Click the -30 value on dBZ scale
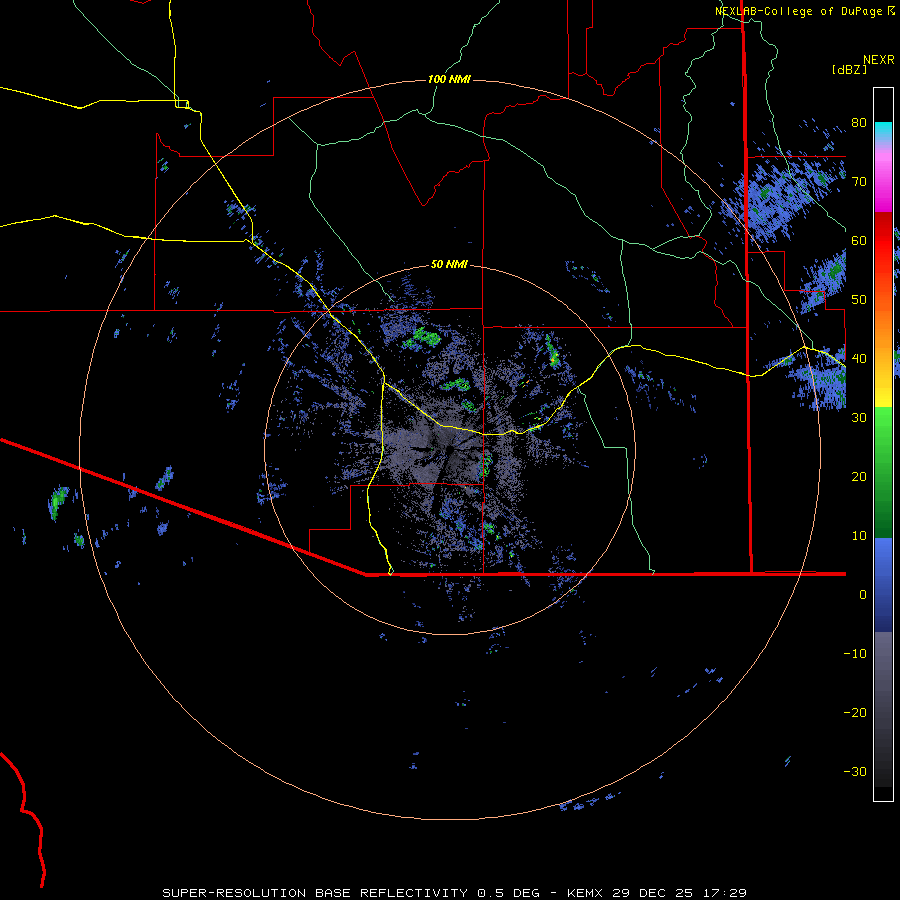 (x=855, y=772)
